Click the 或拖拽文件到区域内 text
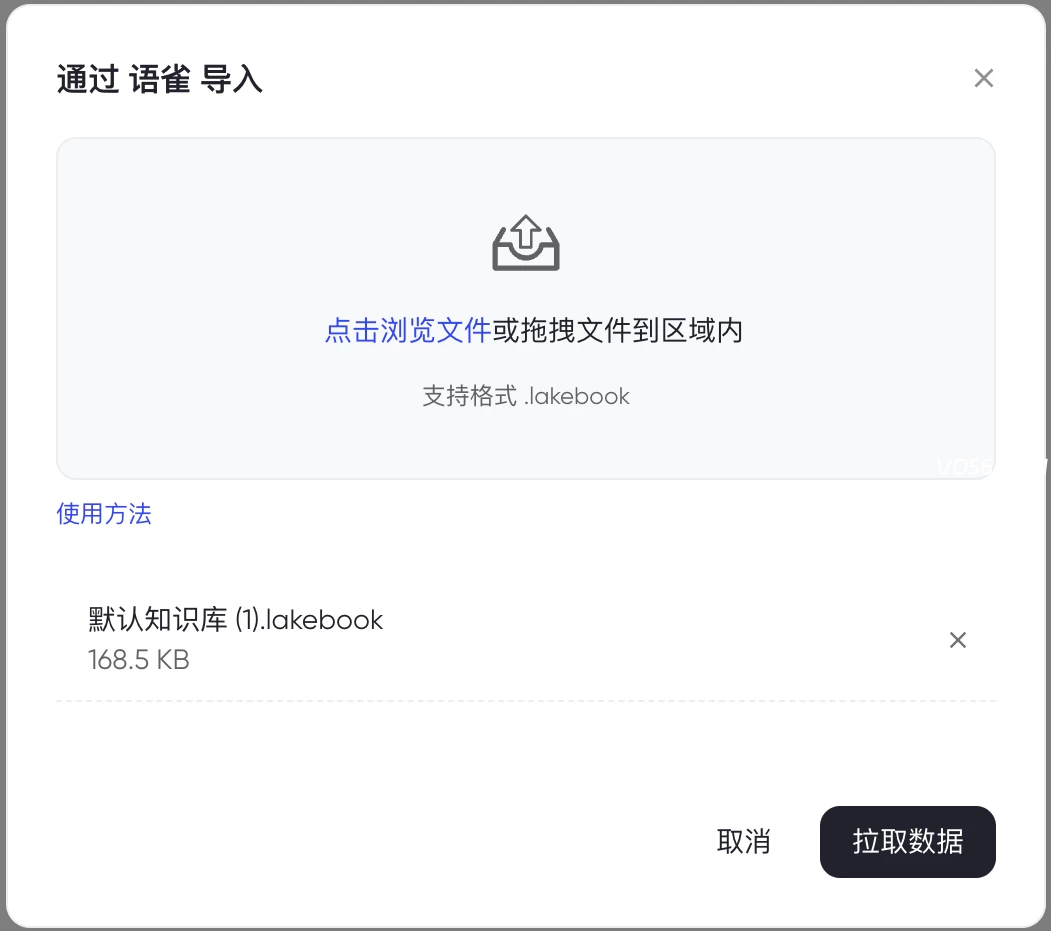This screenshot has width=1052, height=932. [x=617, y=330]
